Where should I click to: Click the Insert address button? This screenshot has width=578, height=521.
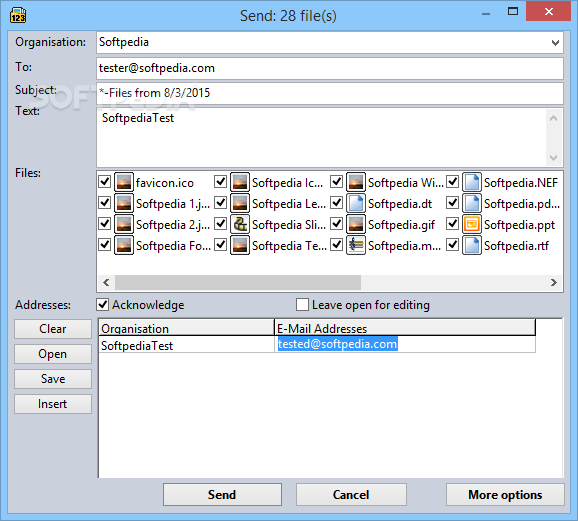53,404
